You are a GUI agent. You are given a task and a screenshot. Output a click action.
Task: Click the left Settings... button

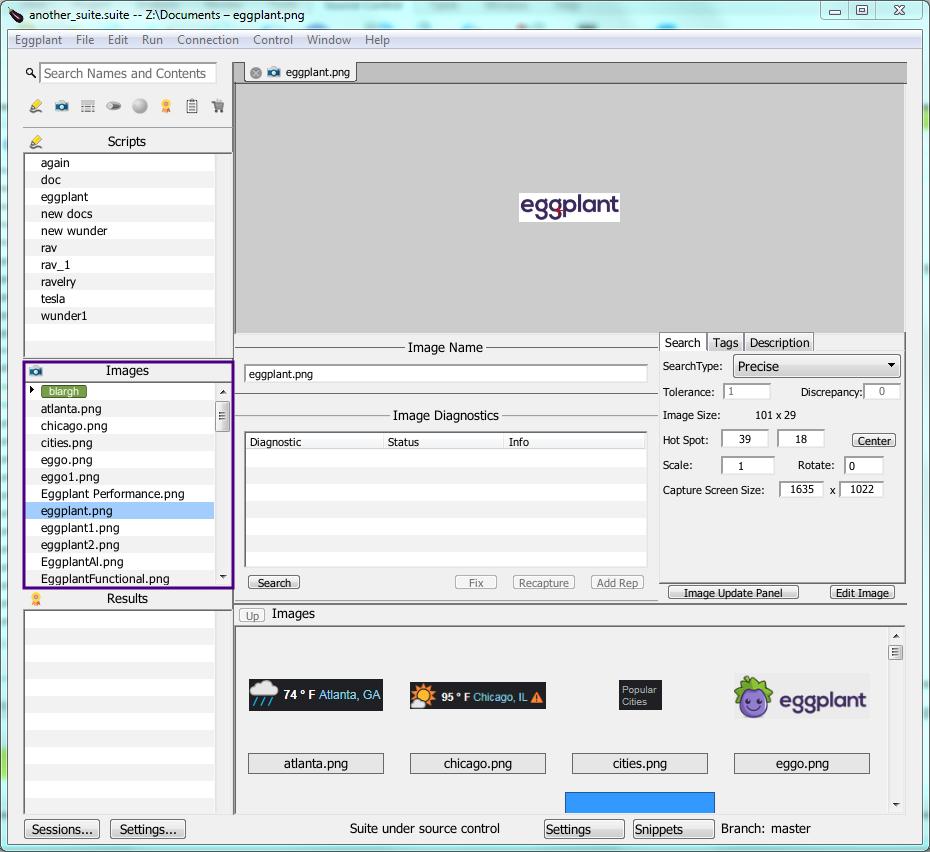[x=148, y=829]
